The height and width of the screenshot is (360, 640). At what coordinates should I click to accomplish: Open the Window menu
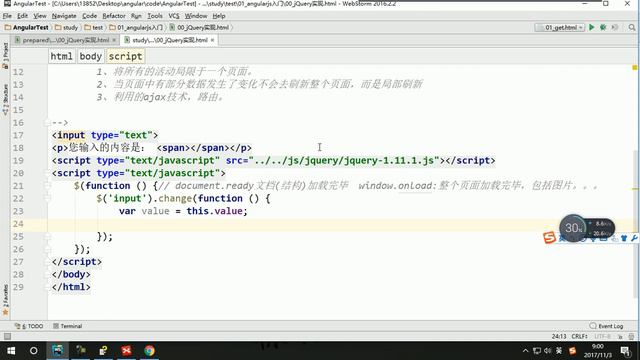coord(196,16)
